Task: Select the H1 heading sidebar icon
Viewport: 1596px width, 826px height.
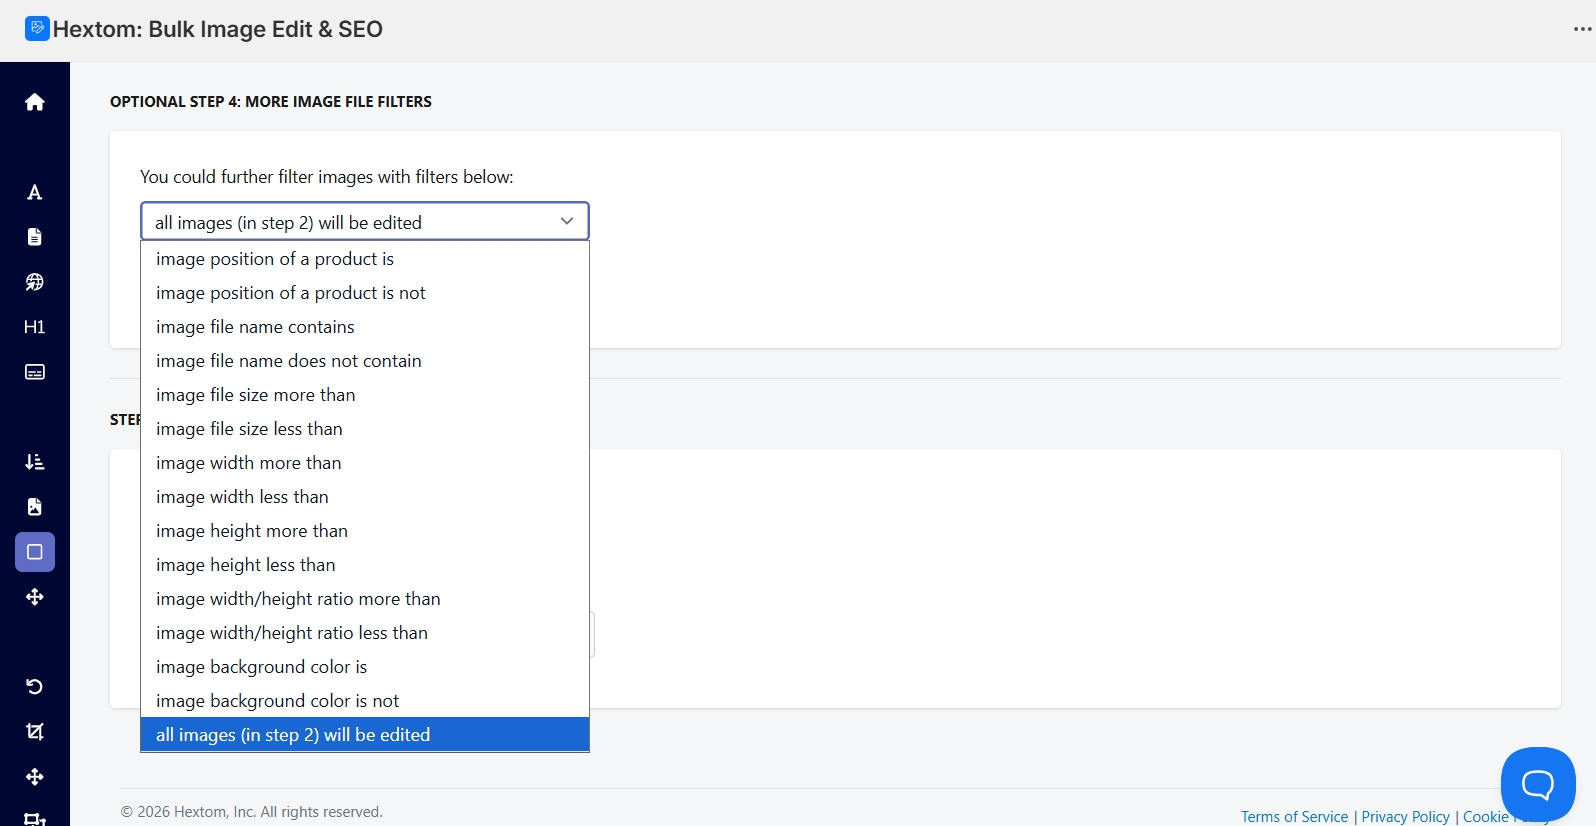Action: [35, 327]
